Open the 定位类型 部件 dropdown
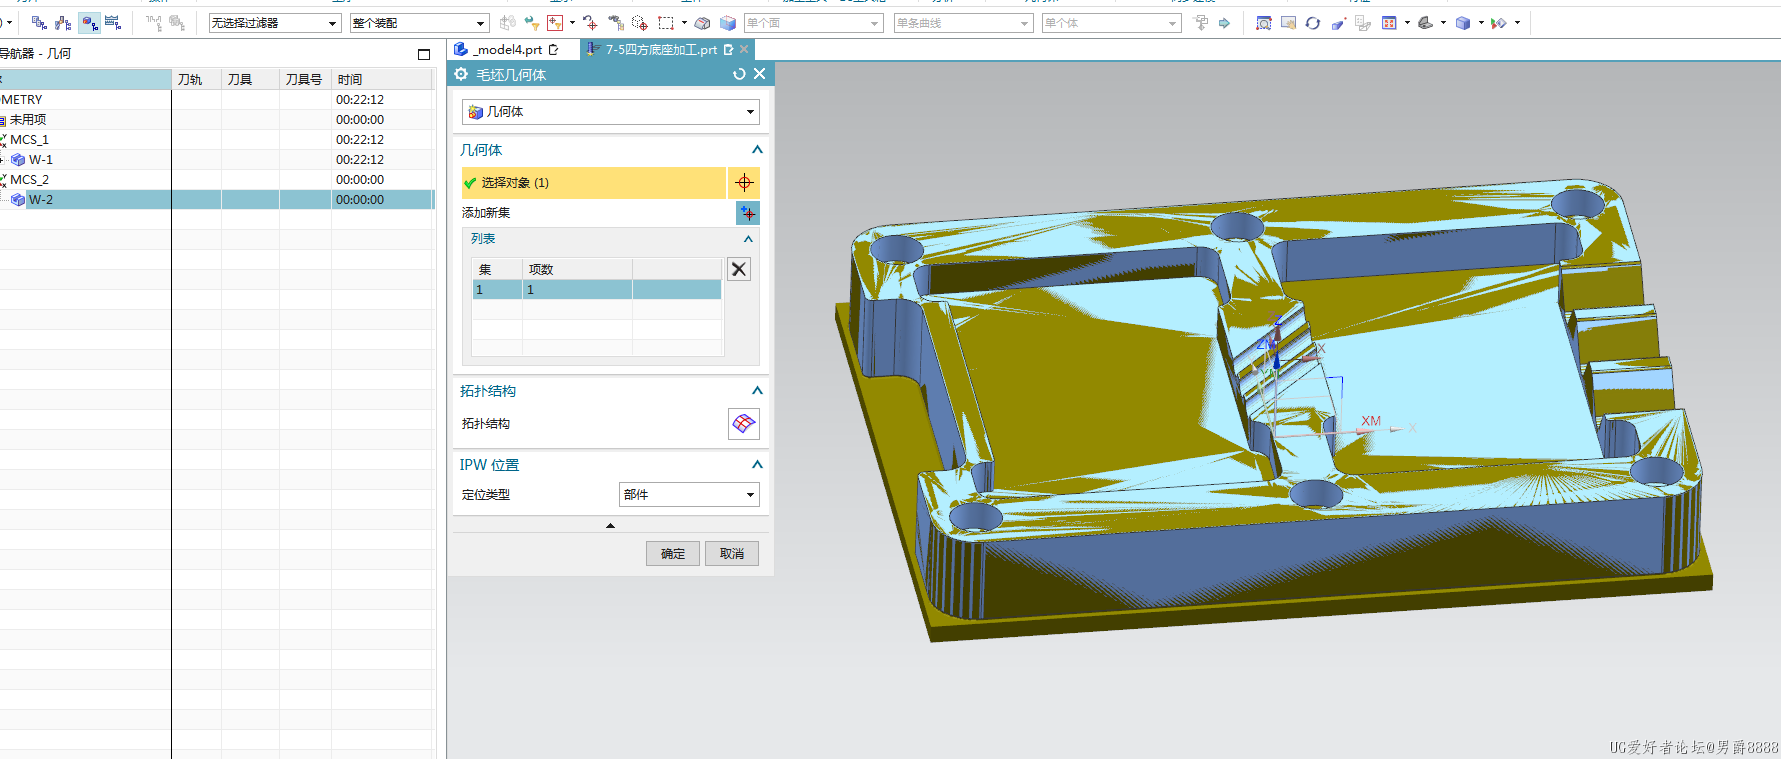The image size is (1781, 759). pos(689,495)
